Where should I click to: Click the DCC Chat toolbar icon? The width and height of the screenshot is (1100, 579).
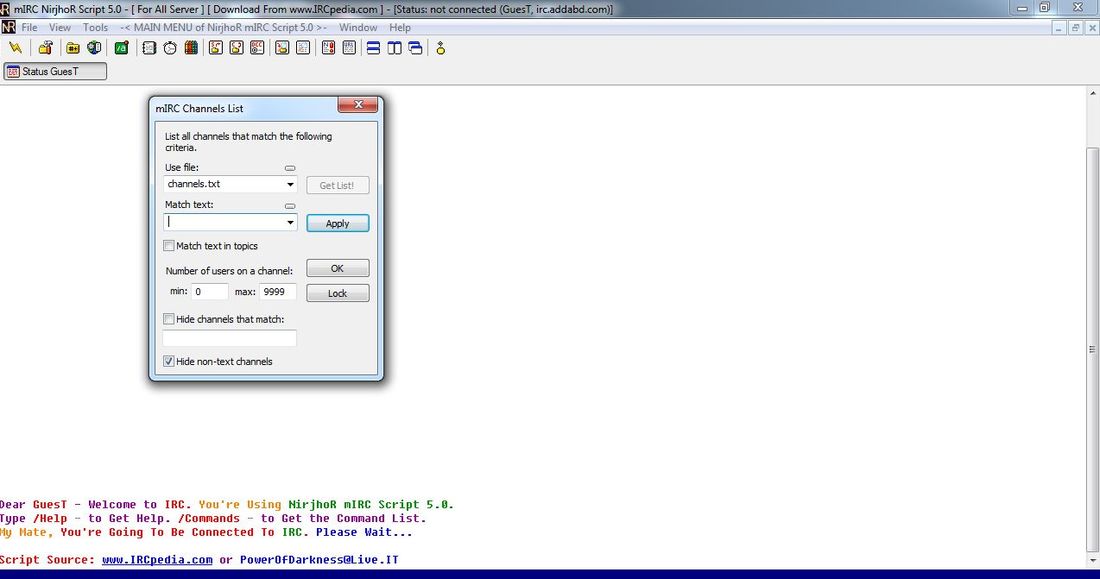coord(237,48)
